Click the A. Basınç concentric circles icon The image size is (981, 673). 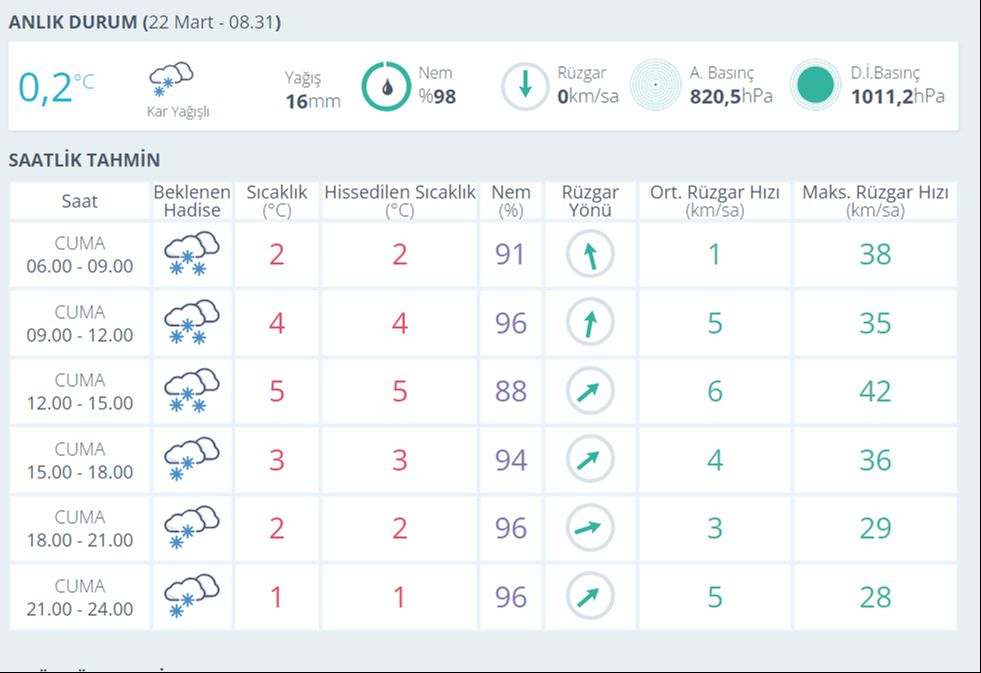coord(655,86)
